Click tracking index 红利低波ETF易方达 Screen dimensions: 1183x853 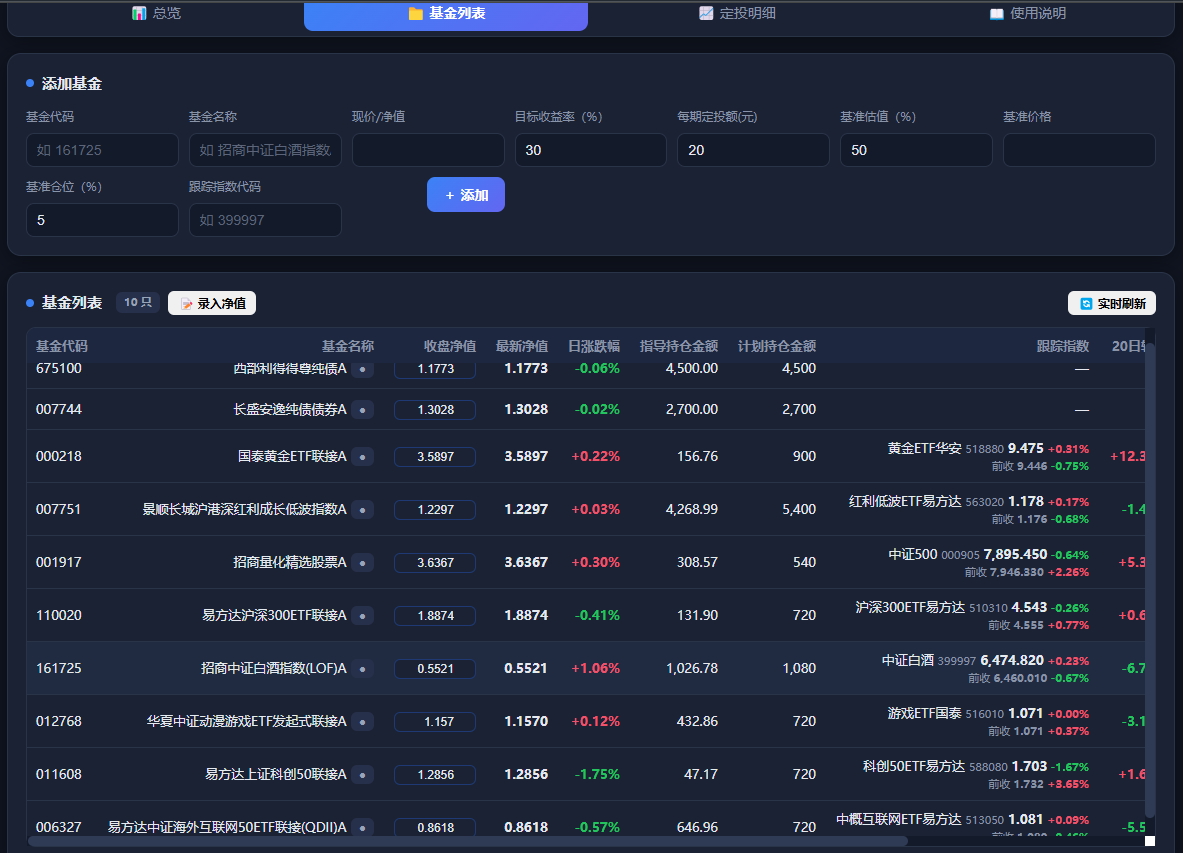point(905,502)
